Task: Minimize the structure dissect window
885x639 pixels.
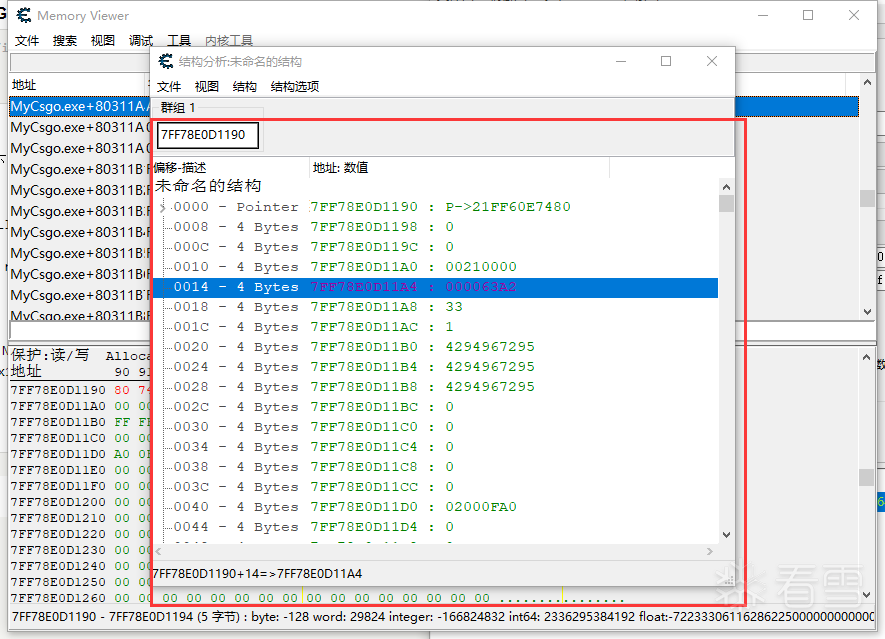Action: 621,61
